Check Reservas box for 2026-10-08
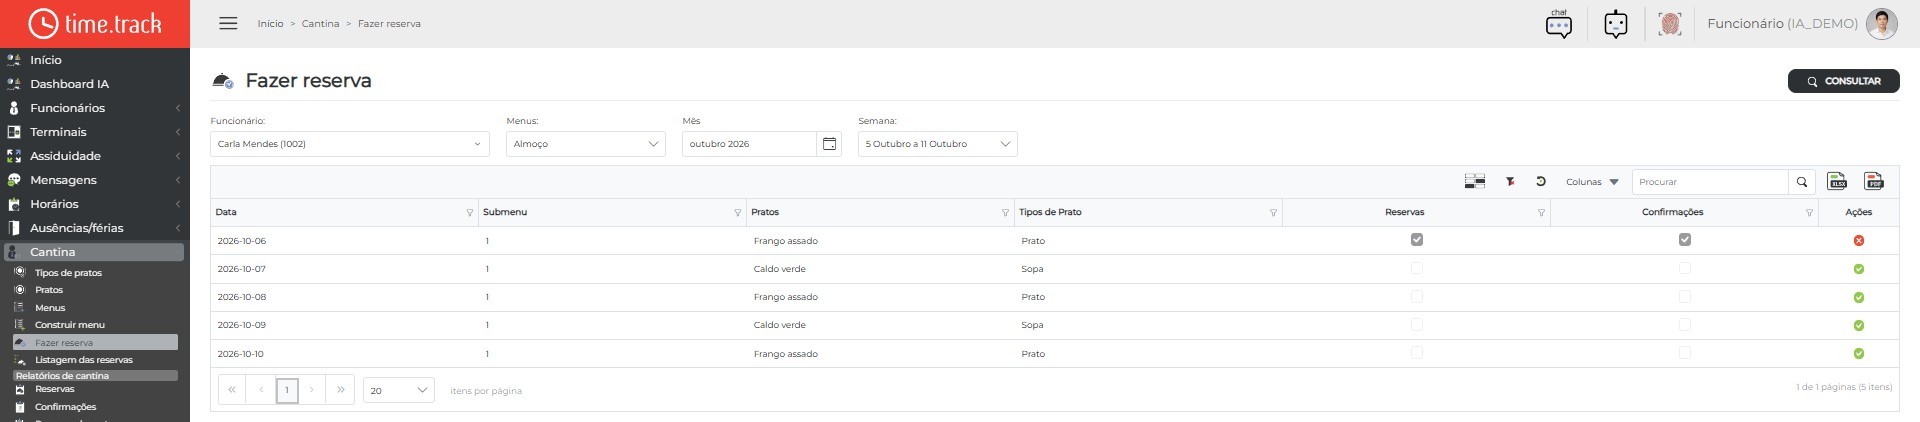This screenshot has height=422, width=1920. click(x=1416, y=296)
